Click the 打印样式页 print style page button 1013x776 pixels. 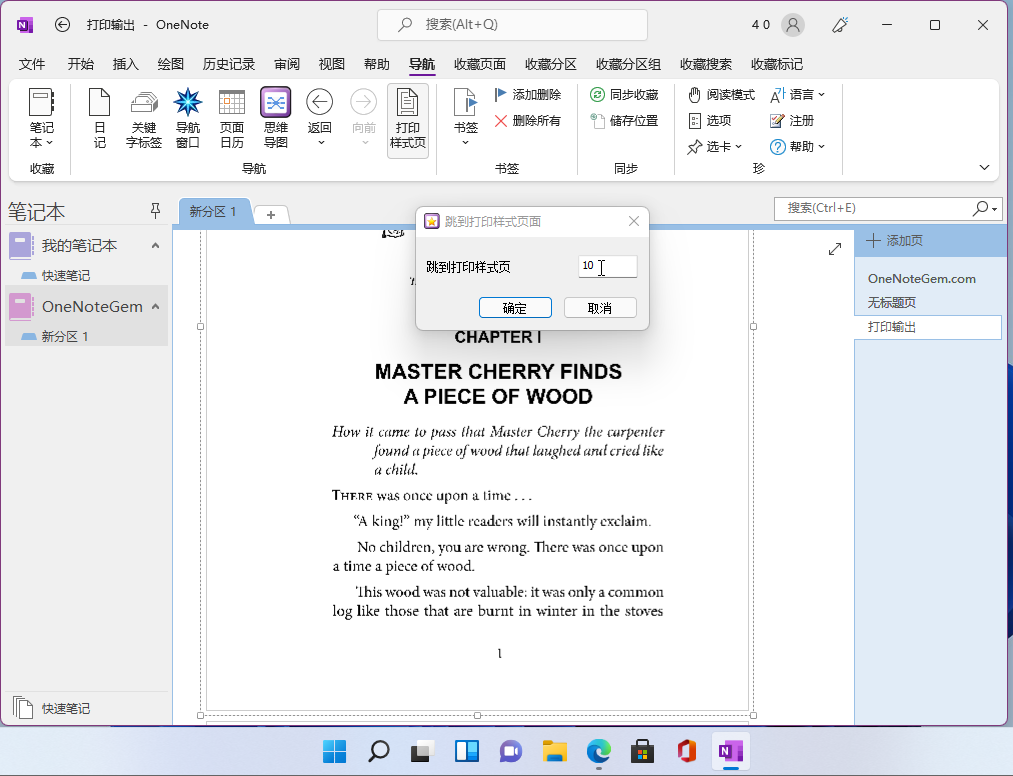(408, 120)
